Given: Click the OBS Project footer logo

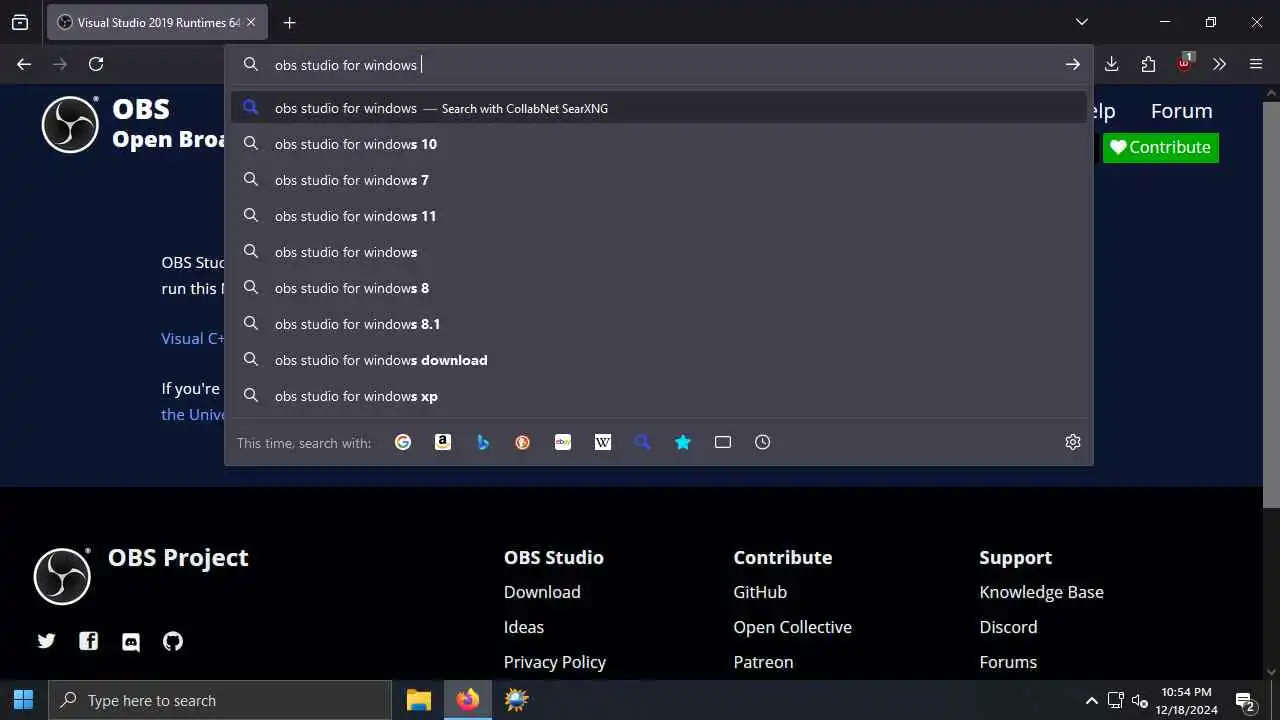Looking at the screenshot, I should coord(62,576).
